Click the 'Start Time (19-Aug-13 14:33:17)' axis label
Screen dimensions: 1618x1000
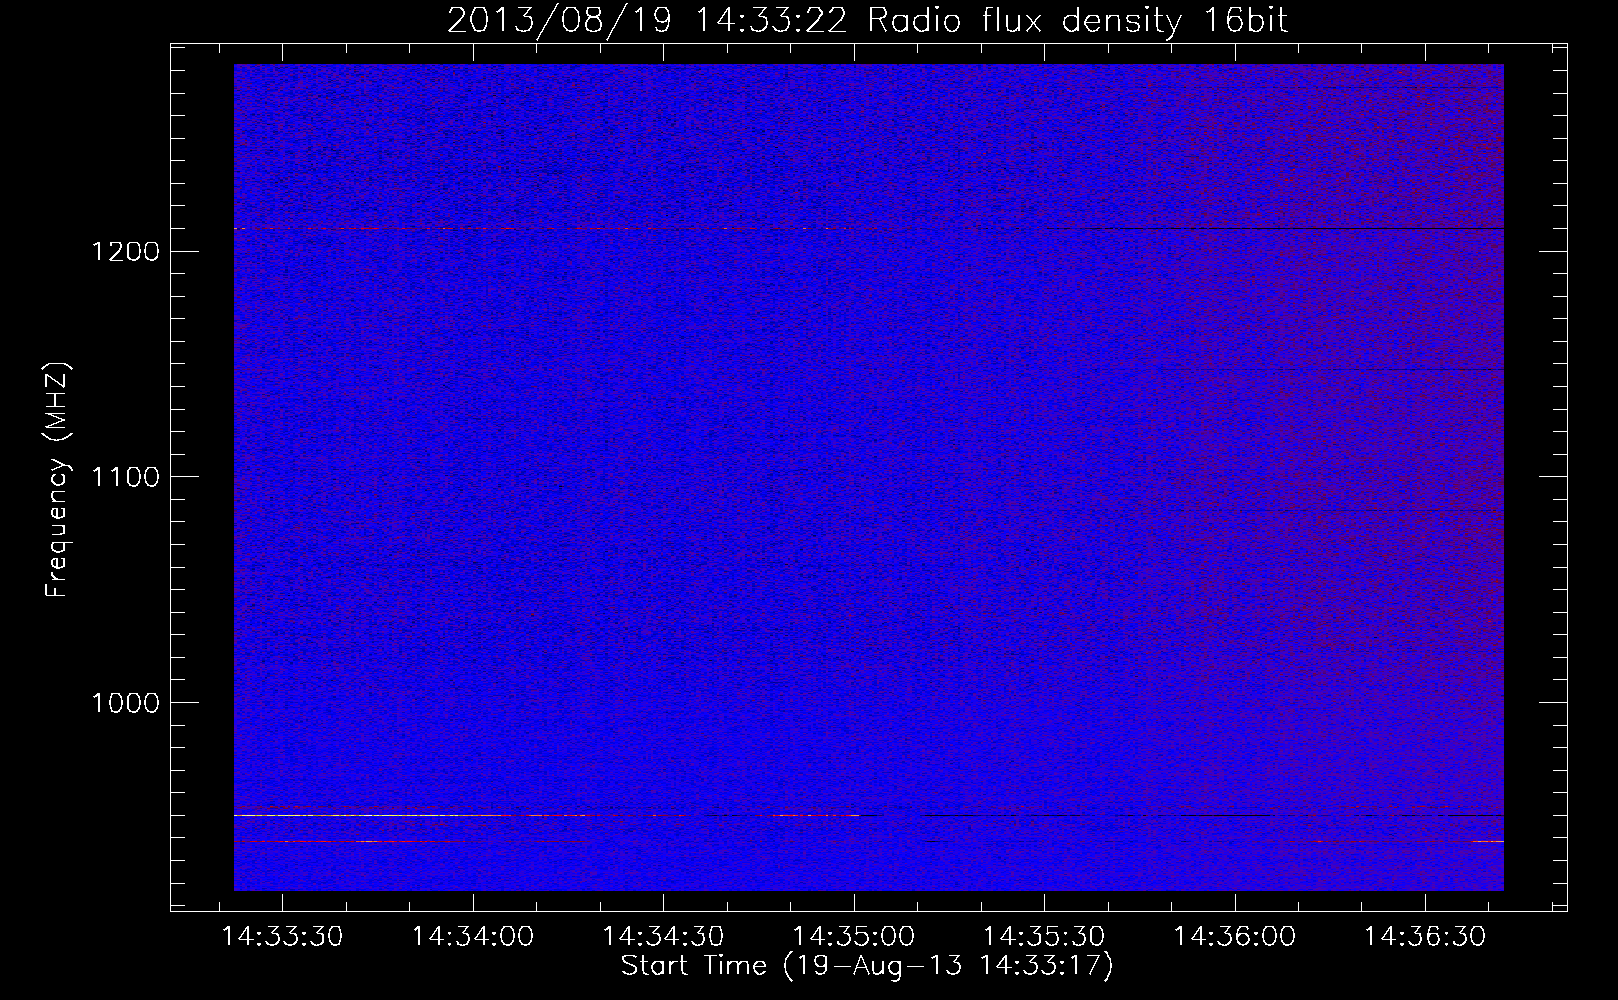[x=867, y=966]
